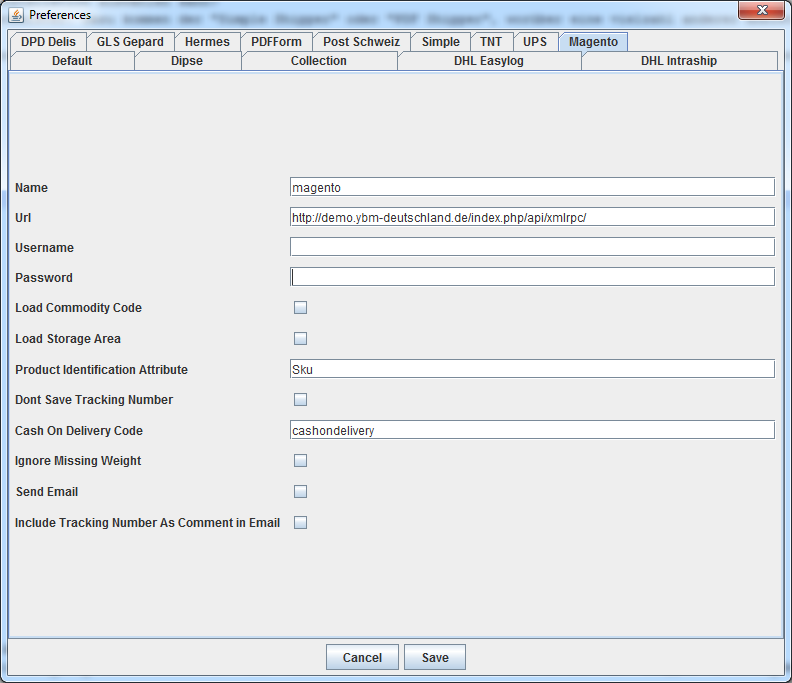The image size is (792, 683).
Task: Click the Cancel button
Action: 362,657
